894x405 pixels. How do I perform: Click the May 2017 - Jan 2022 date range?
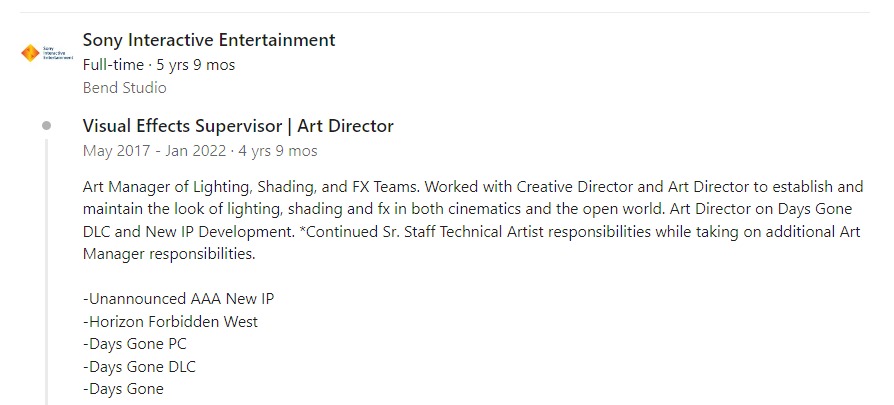(153, 151)
